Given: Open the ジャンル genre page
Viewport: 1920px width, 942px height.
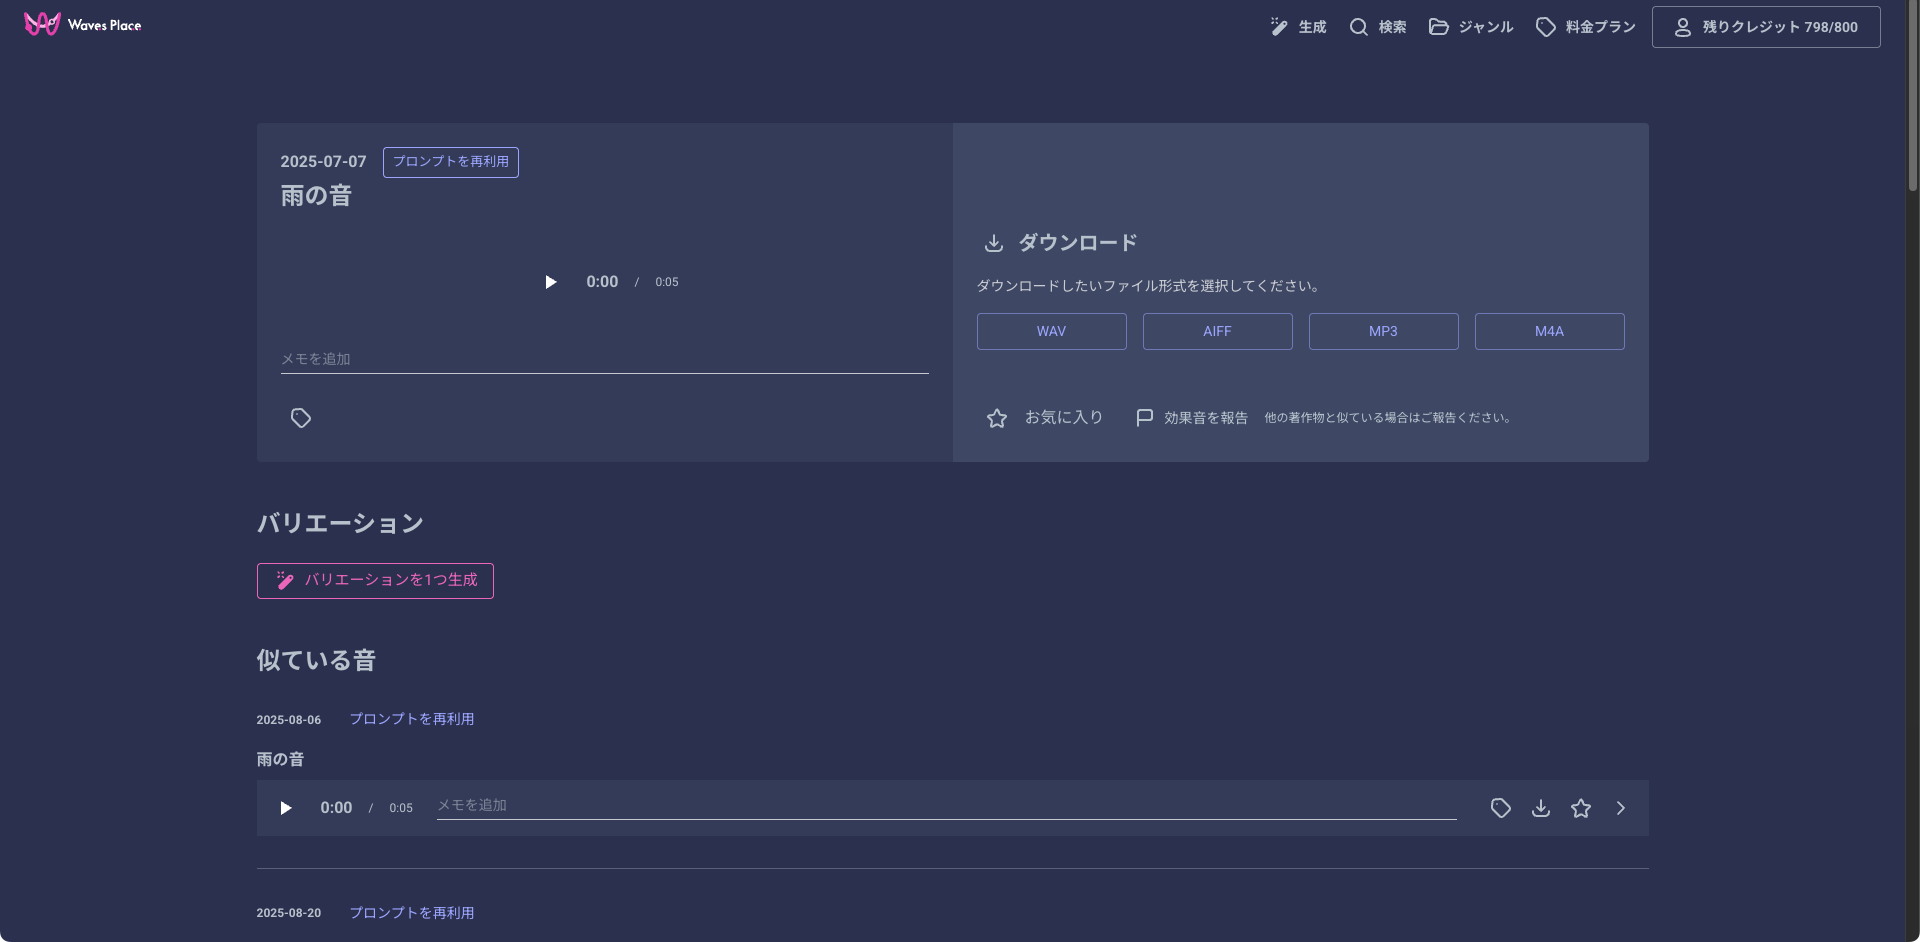Looking at the screenshot, I should (1471, 27).
